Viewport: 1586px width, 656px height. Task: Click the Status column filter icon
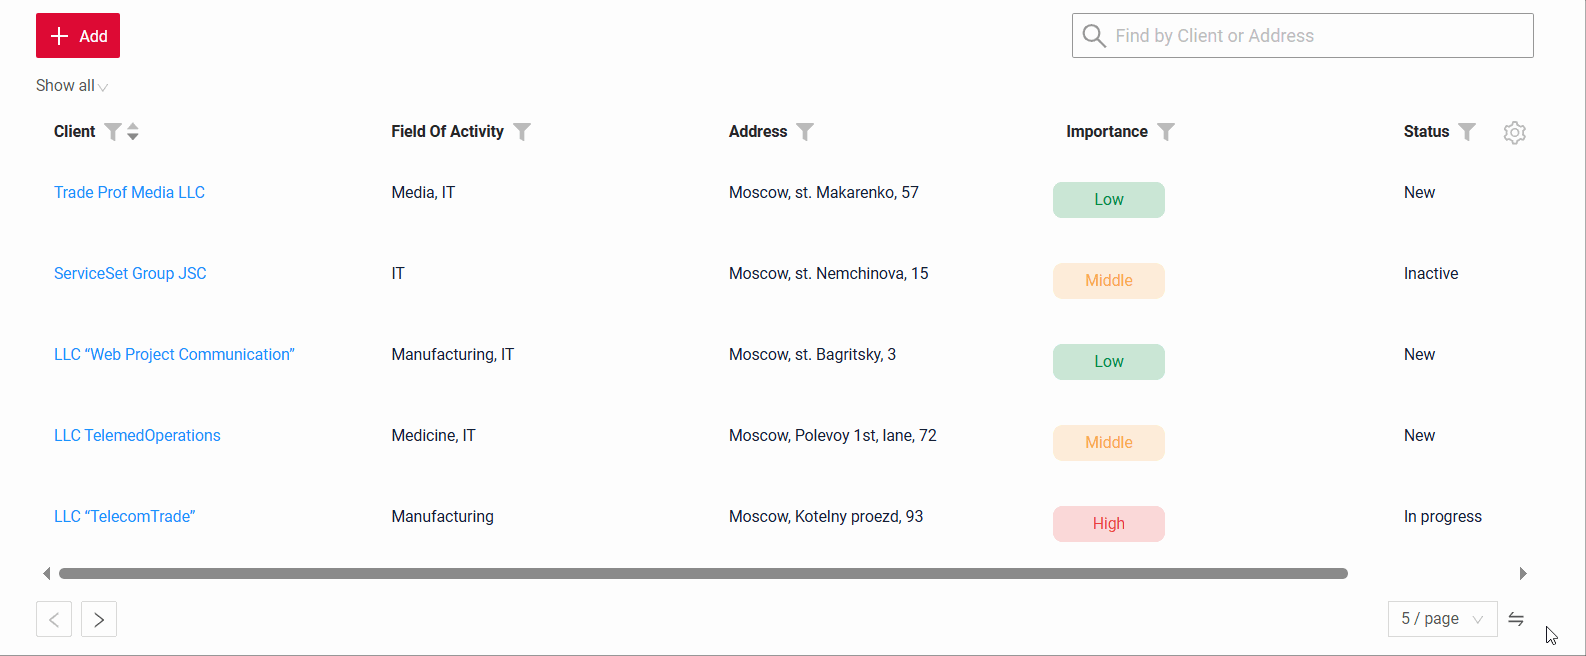pyautogui.click(x=1467, y=132)
